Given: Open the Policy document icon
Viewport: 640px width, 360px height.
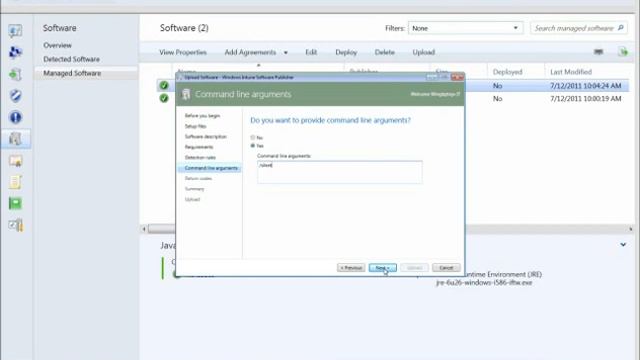Looking at the screenshot, I should pyautogui.click(x=15, y=182).
